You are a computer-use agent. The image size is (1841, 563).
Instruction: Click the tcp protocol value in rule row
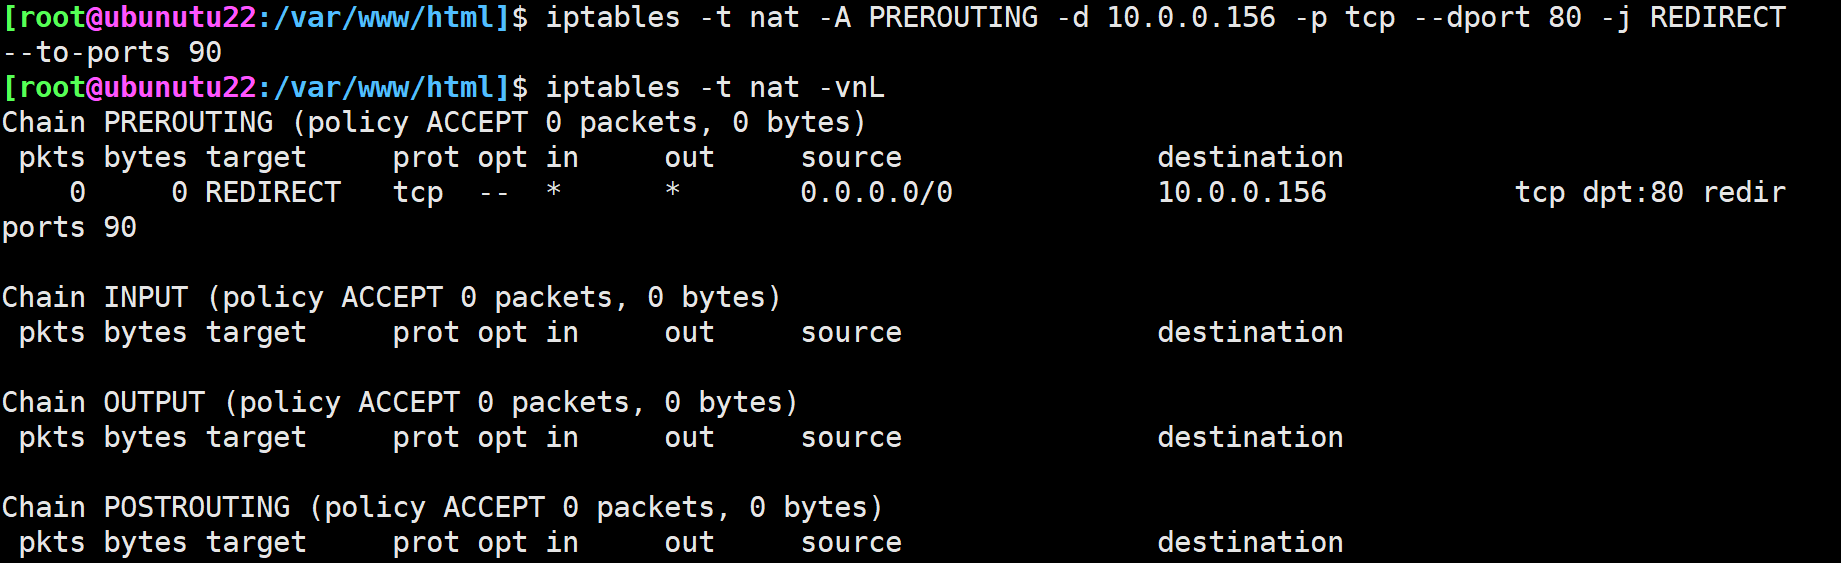(x=418, y=192)
